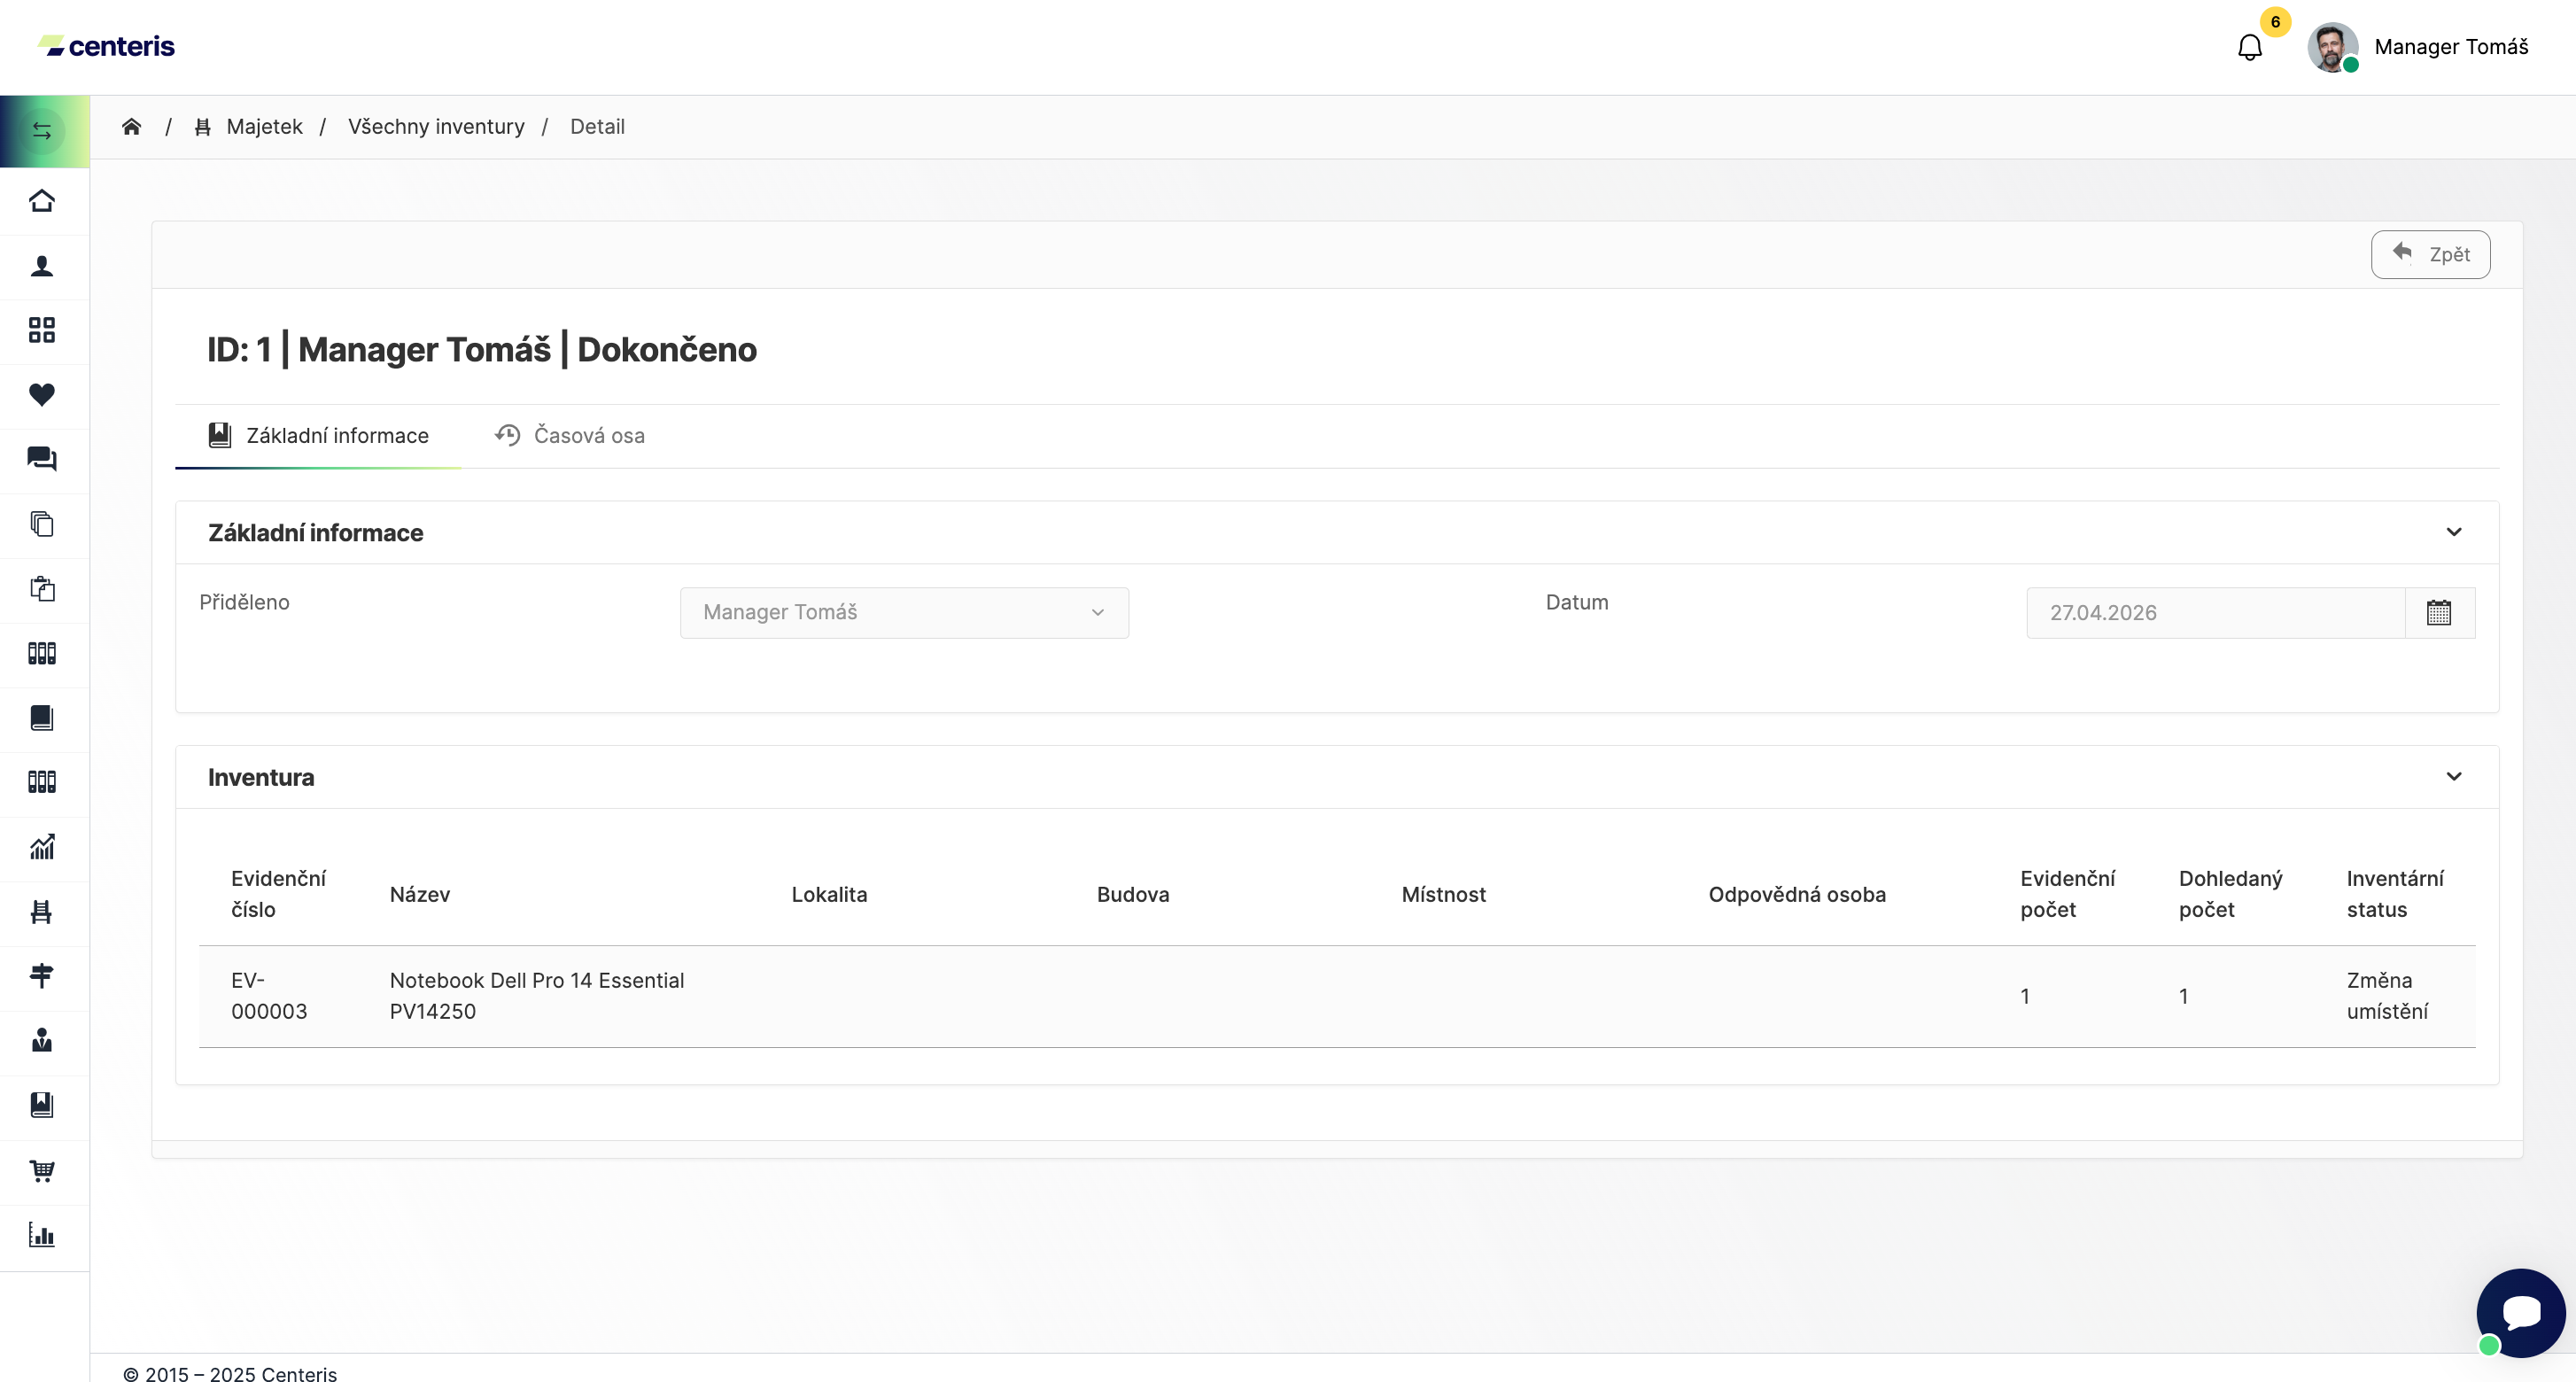Screen dimensions: 2576x1382
Task: Sort by the Evidenční číslo column header
Action: (x=278, y=895)
